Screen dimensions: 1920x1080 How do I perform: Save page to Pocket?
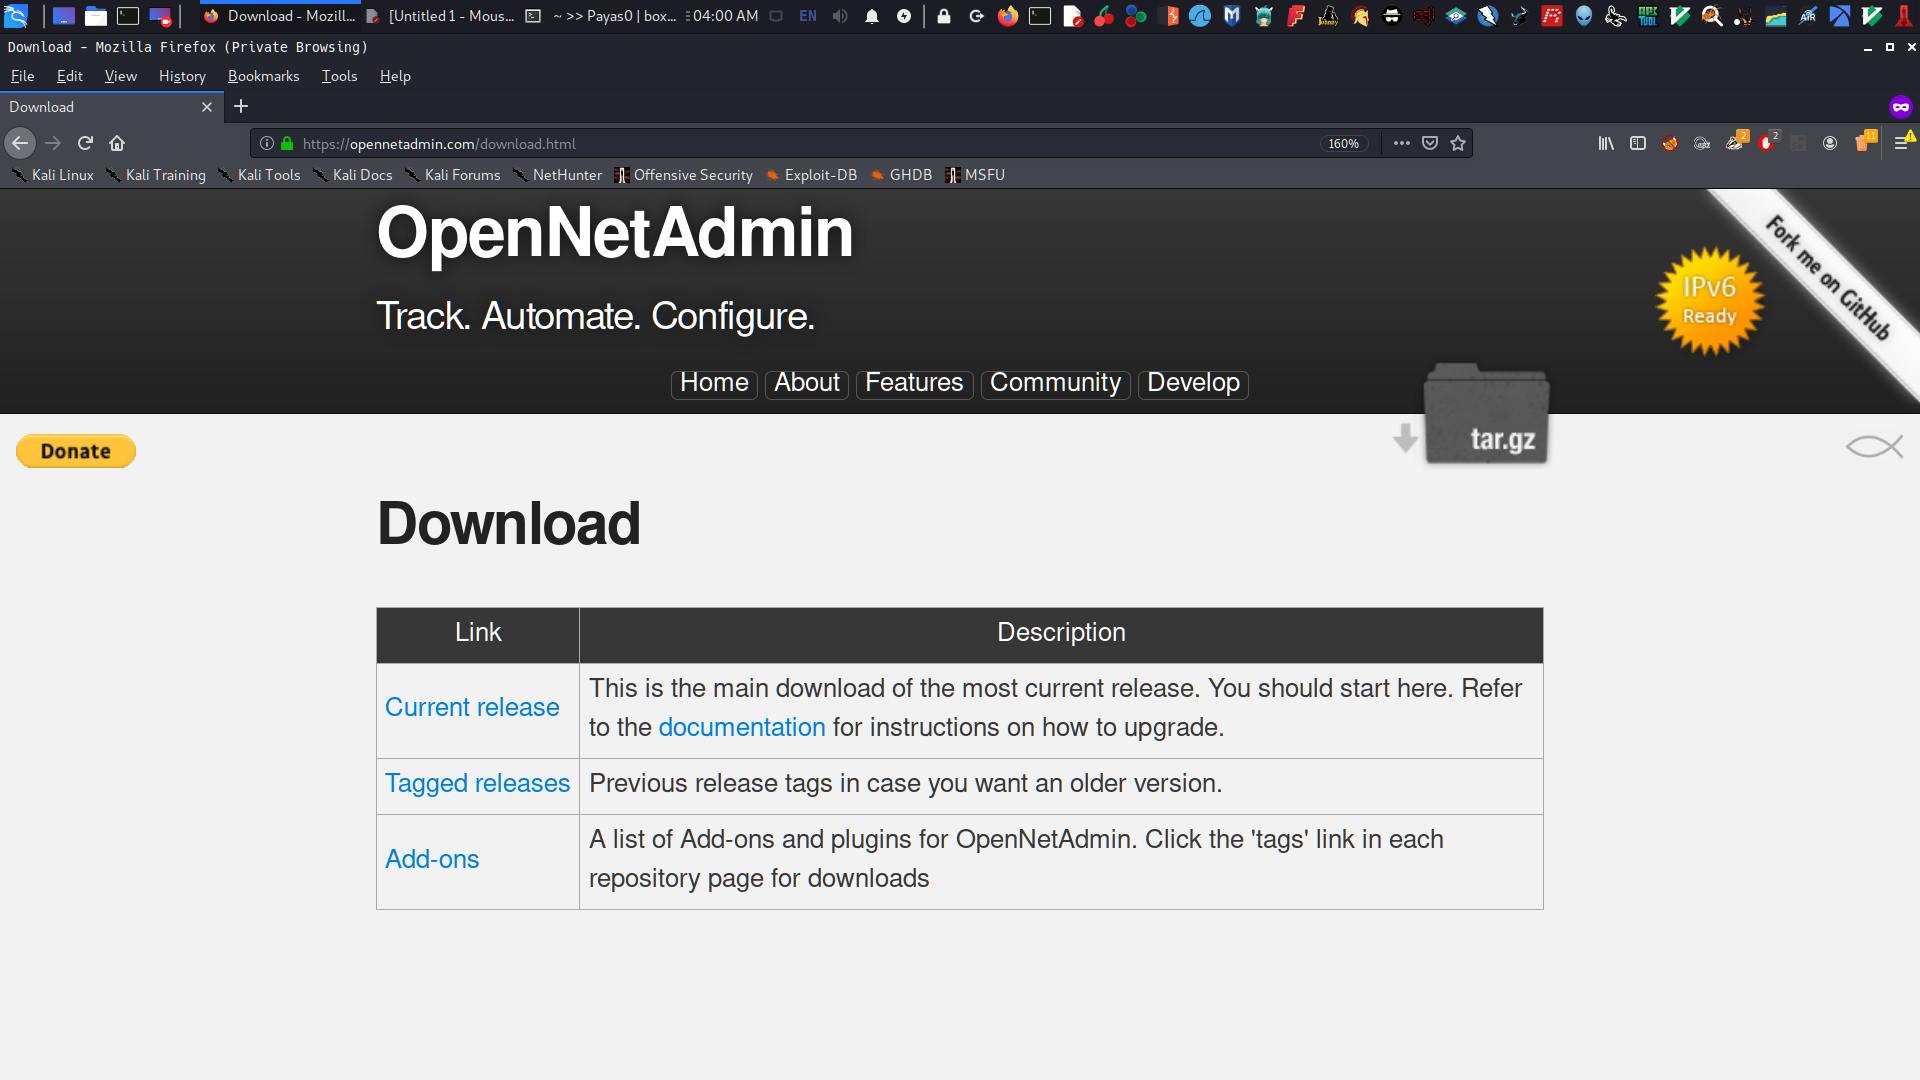click(x=1430, y=143)
